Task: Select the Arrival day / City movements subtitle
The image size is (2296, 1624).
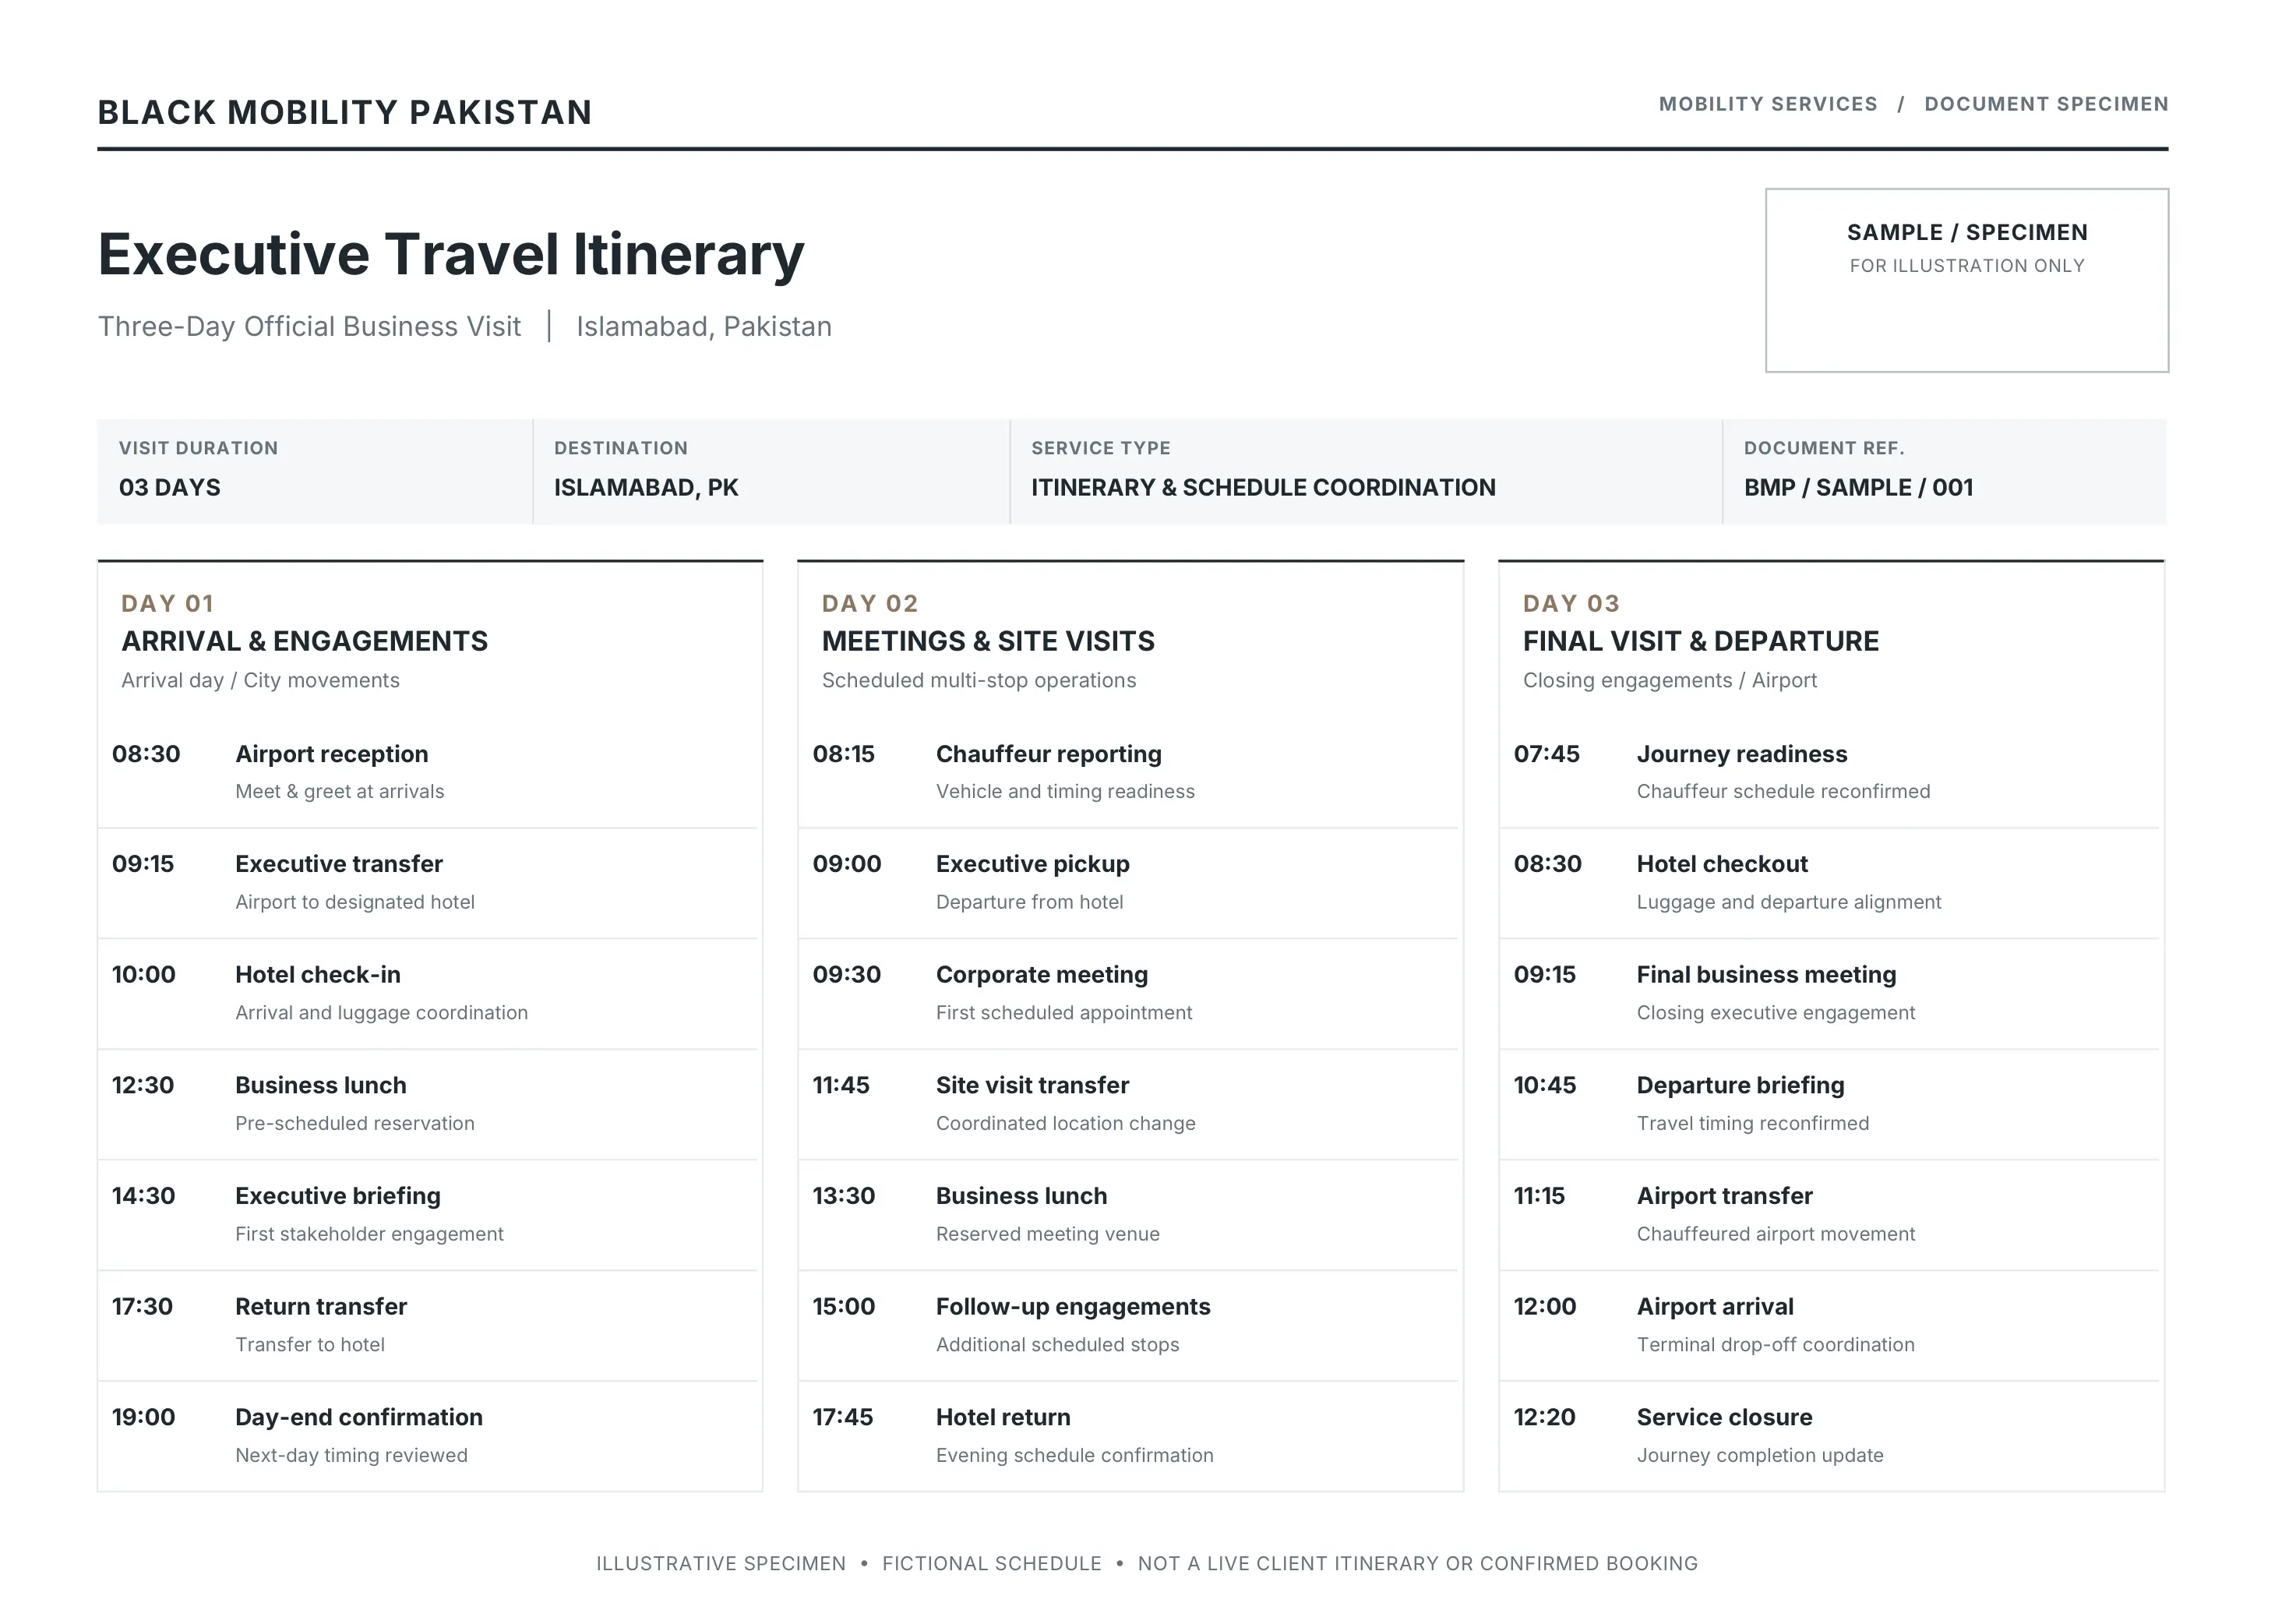Action: (260, 680)
